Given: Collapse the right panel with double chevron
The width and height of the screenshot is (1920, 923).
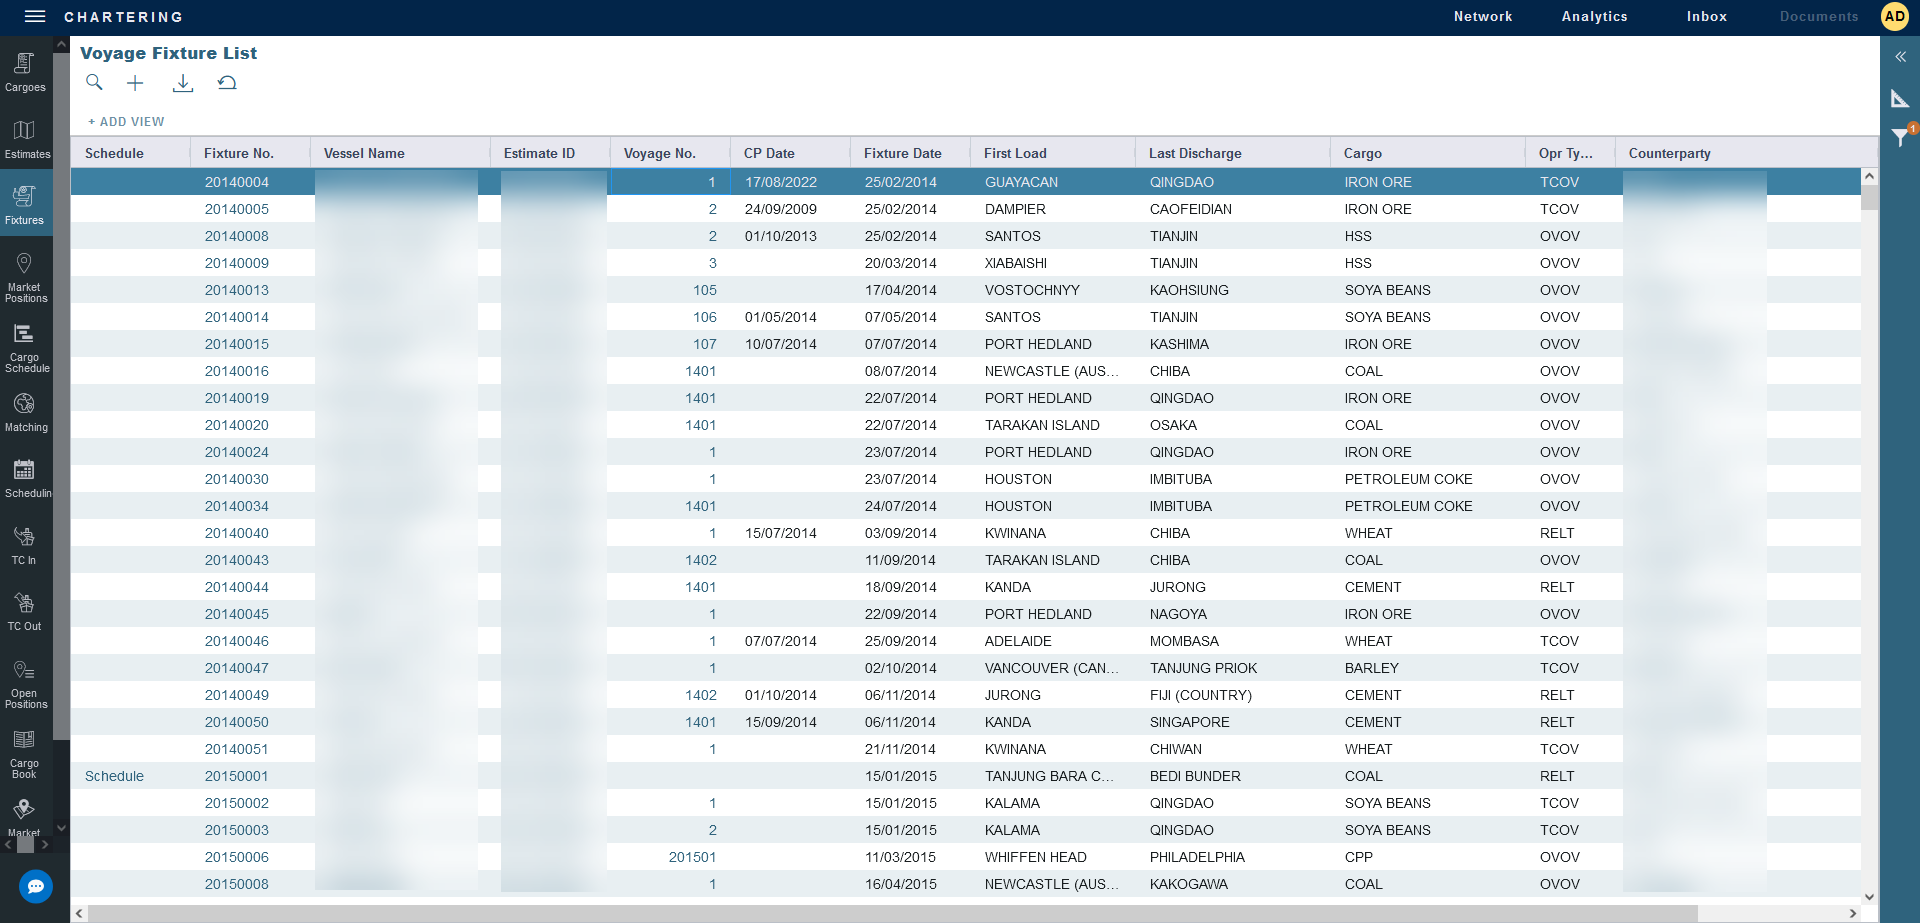Looking at the screenshot, I should point(1900,57).
